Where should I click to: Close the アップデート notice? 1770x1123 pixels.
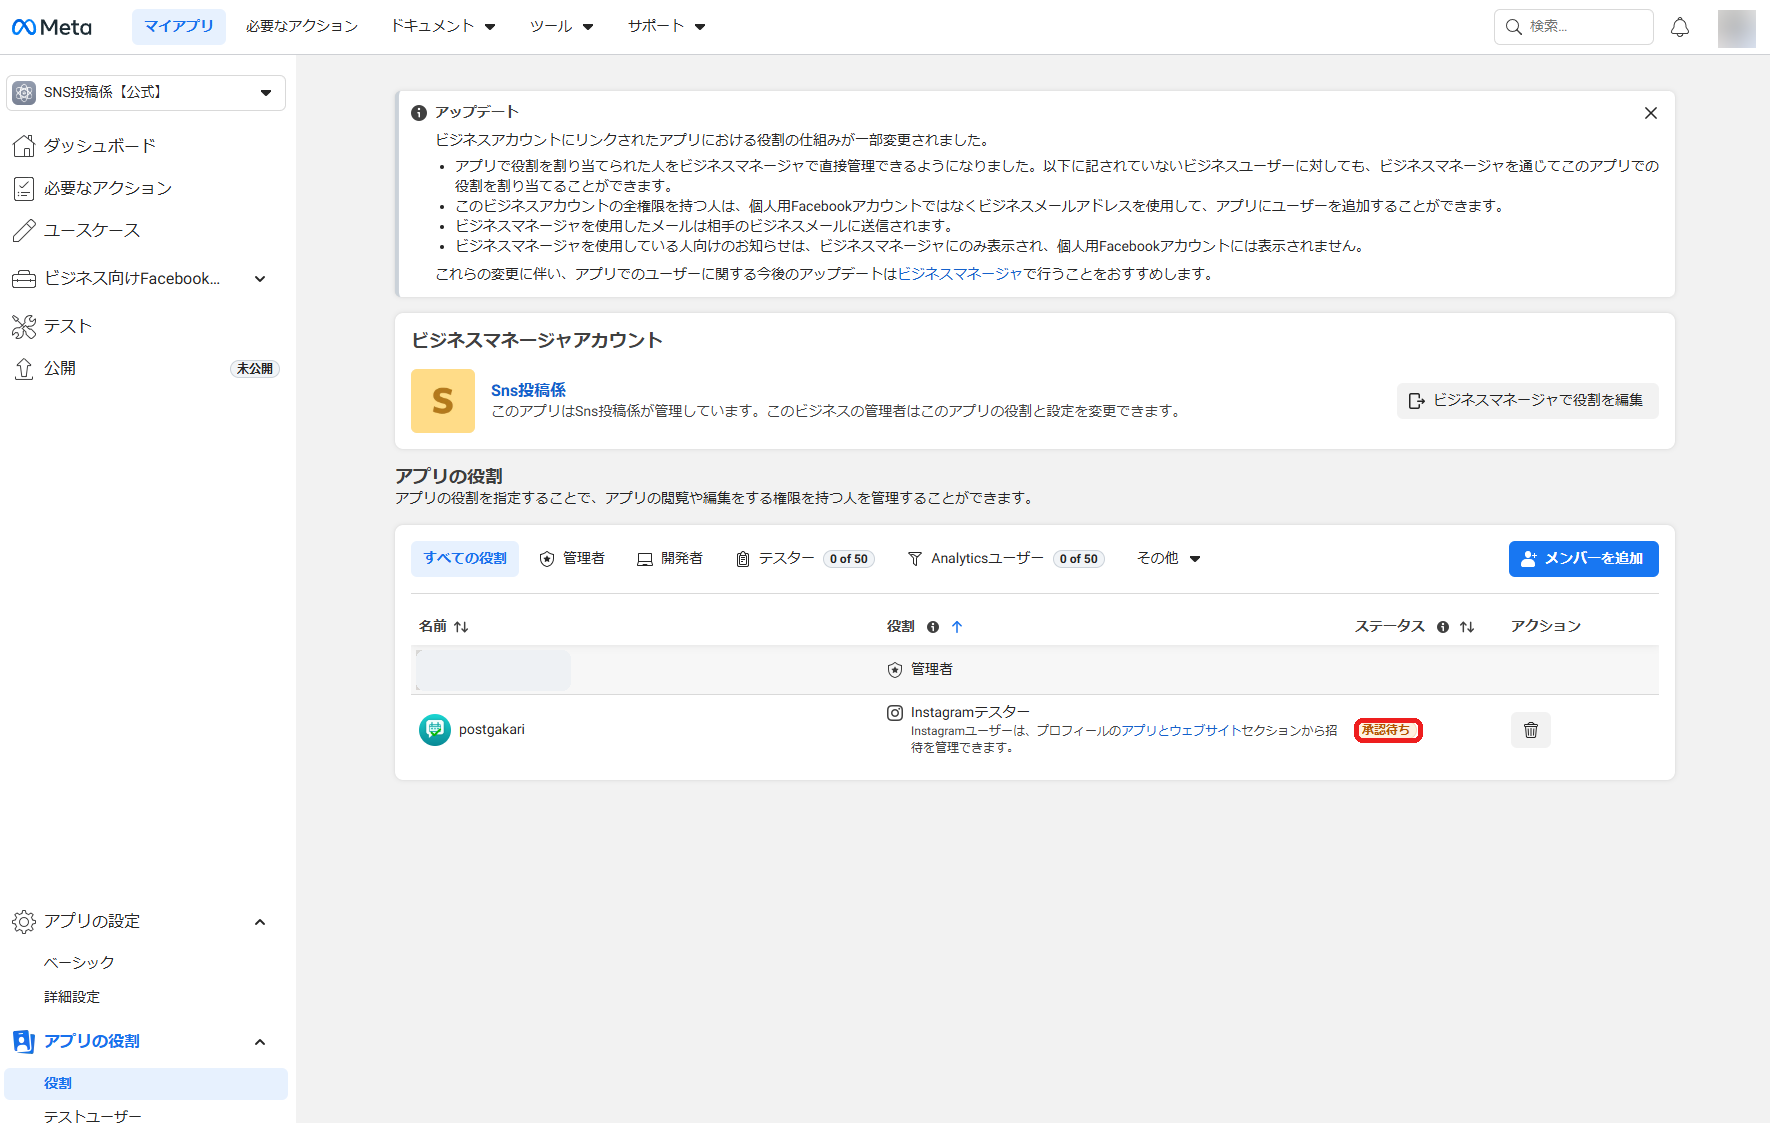(x=1651, y=113)
